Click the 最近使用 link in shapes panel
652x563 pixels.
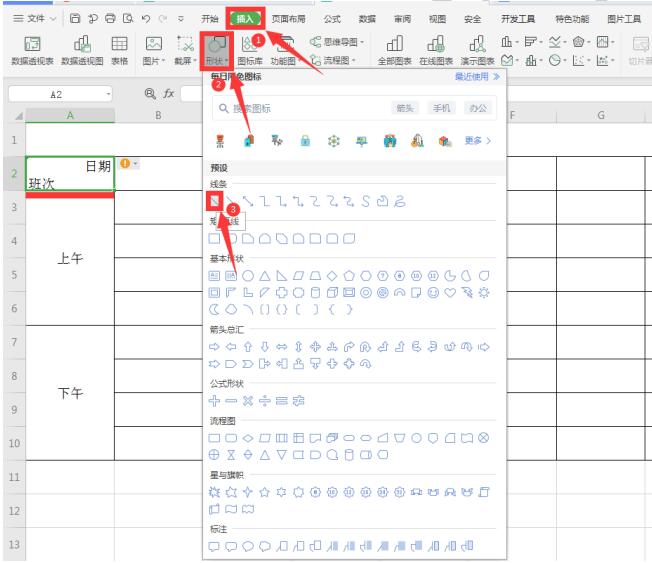(477, 77)
